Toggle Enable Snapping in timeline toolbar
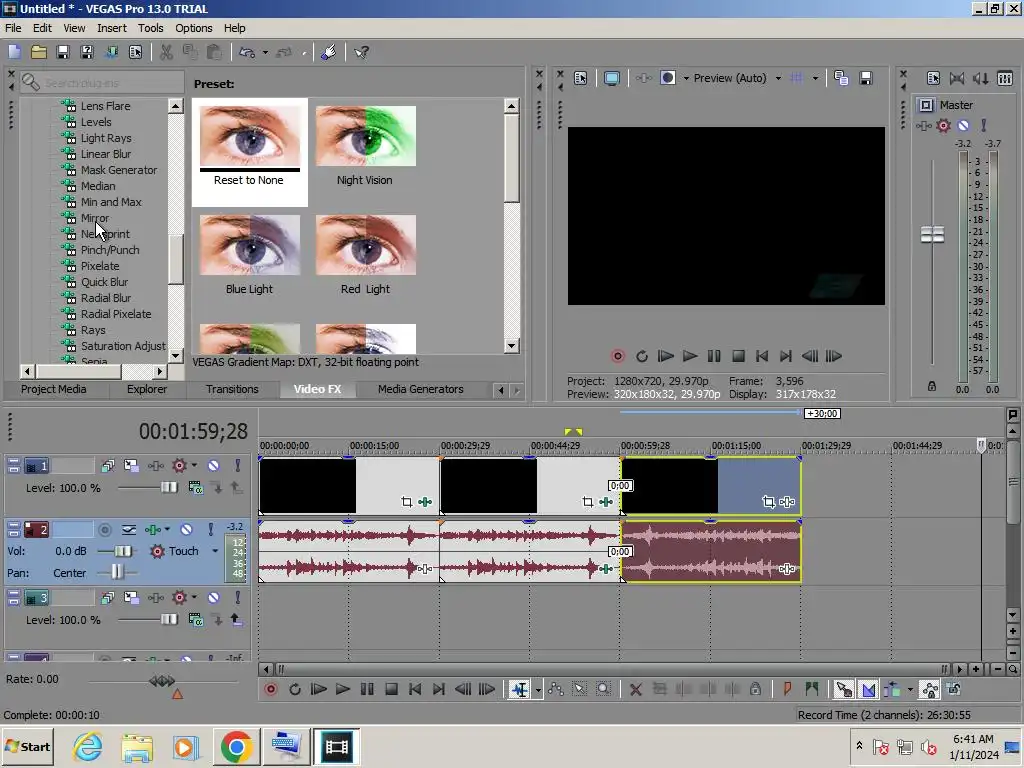The image size is (1024, 768). coord(844,690)
